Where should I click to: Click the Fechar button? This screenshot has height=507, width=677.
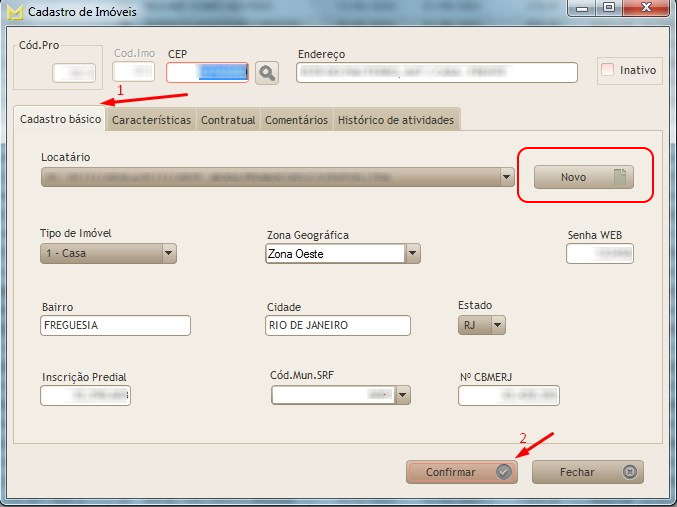[x=587, y=472]
